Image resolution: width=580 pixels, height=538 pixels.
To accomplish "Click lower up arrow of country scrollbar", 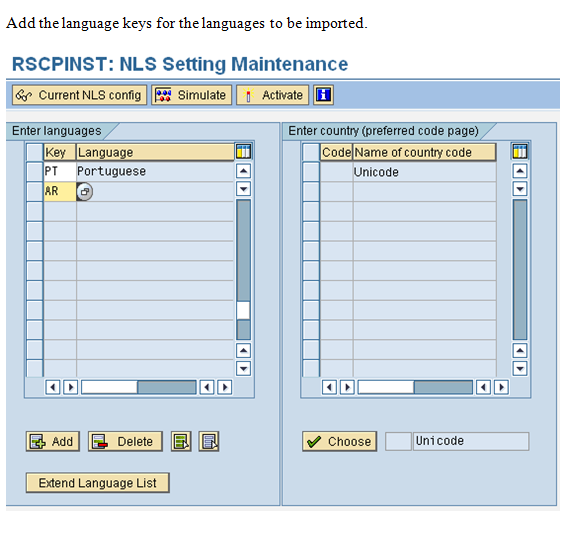I will (x=520, y=350).
